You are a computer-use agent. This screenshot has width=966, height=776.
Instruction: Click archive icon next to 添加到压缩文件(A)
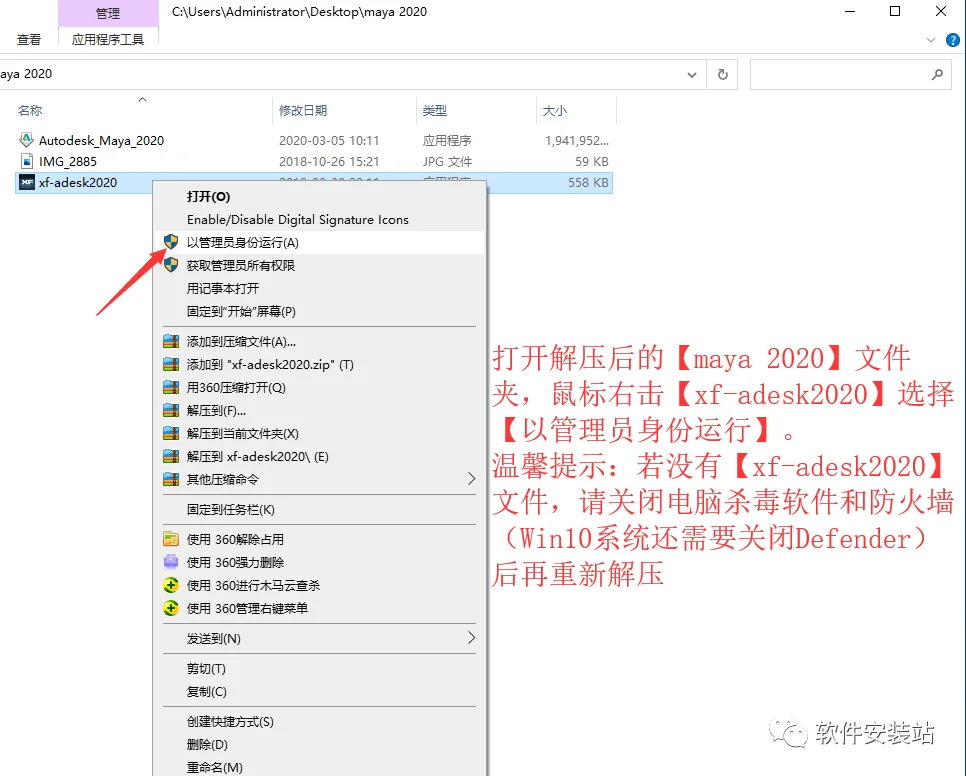[171, 342]
